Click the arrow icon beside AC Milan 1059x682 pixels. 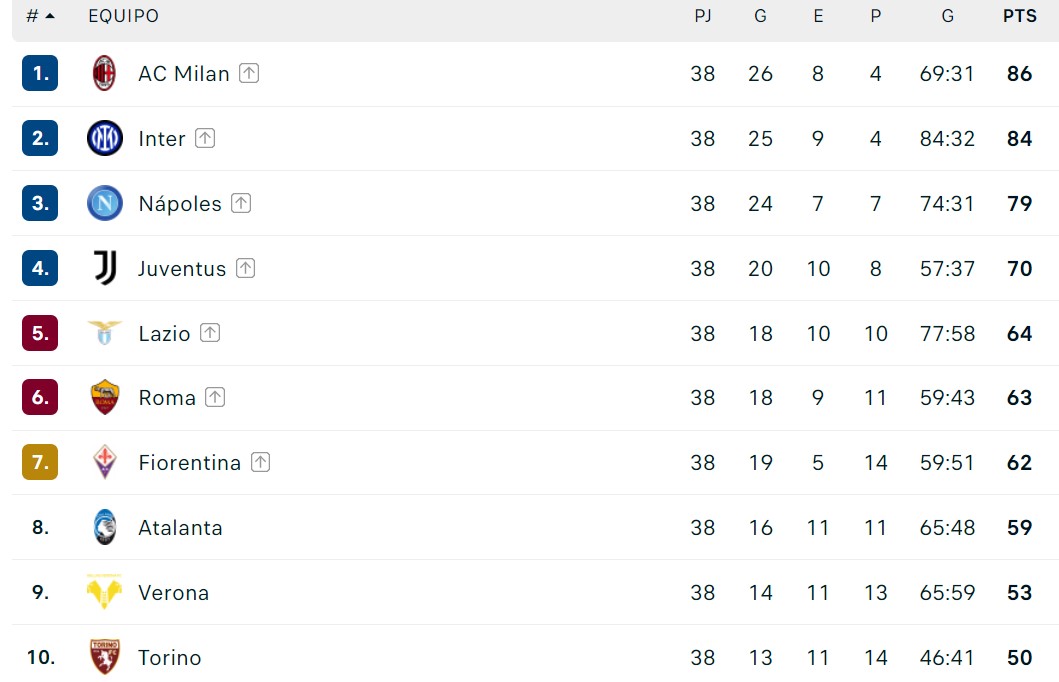(249, 73)
